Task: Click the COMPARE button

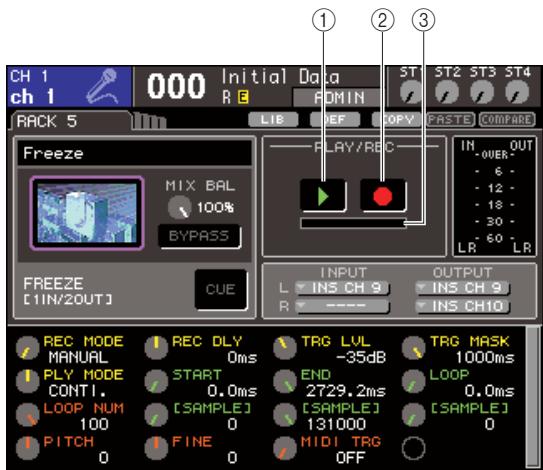Action: pyautogui.click(x=507, y=120)
